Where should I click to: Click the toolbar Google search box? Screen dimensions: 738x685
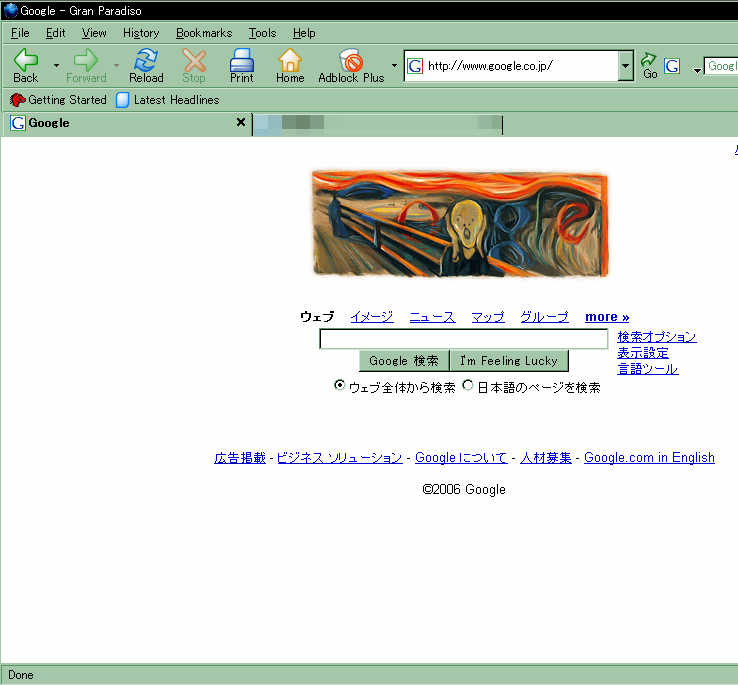click(x=721, y=66)
